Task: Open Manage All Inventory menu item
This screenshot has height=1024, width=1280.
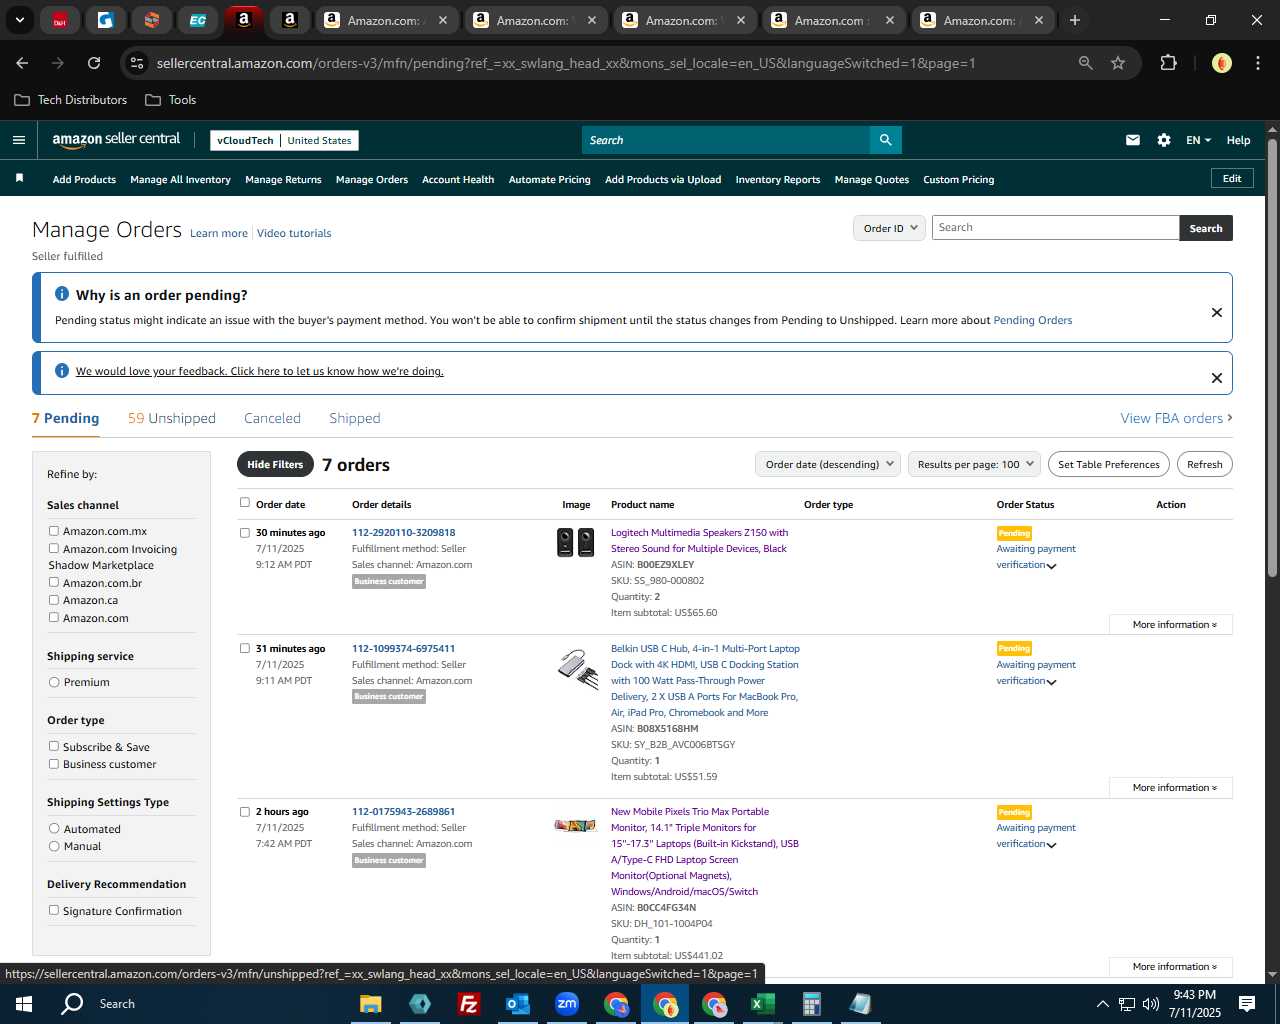Action: (180, 180)
